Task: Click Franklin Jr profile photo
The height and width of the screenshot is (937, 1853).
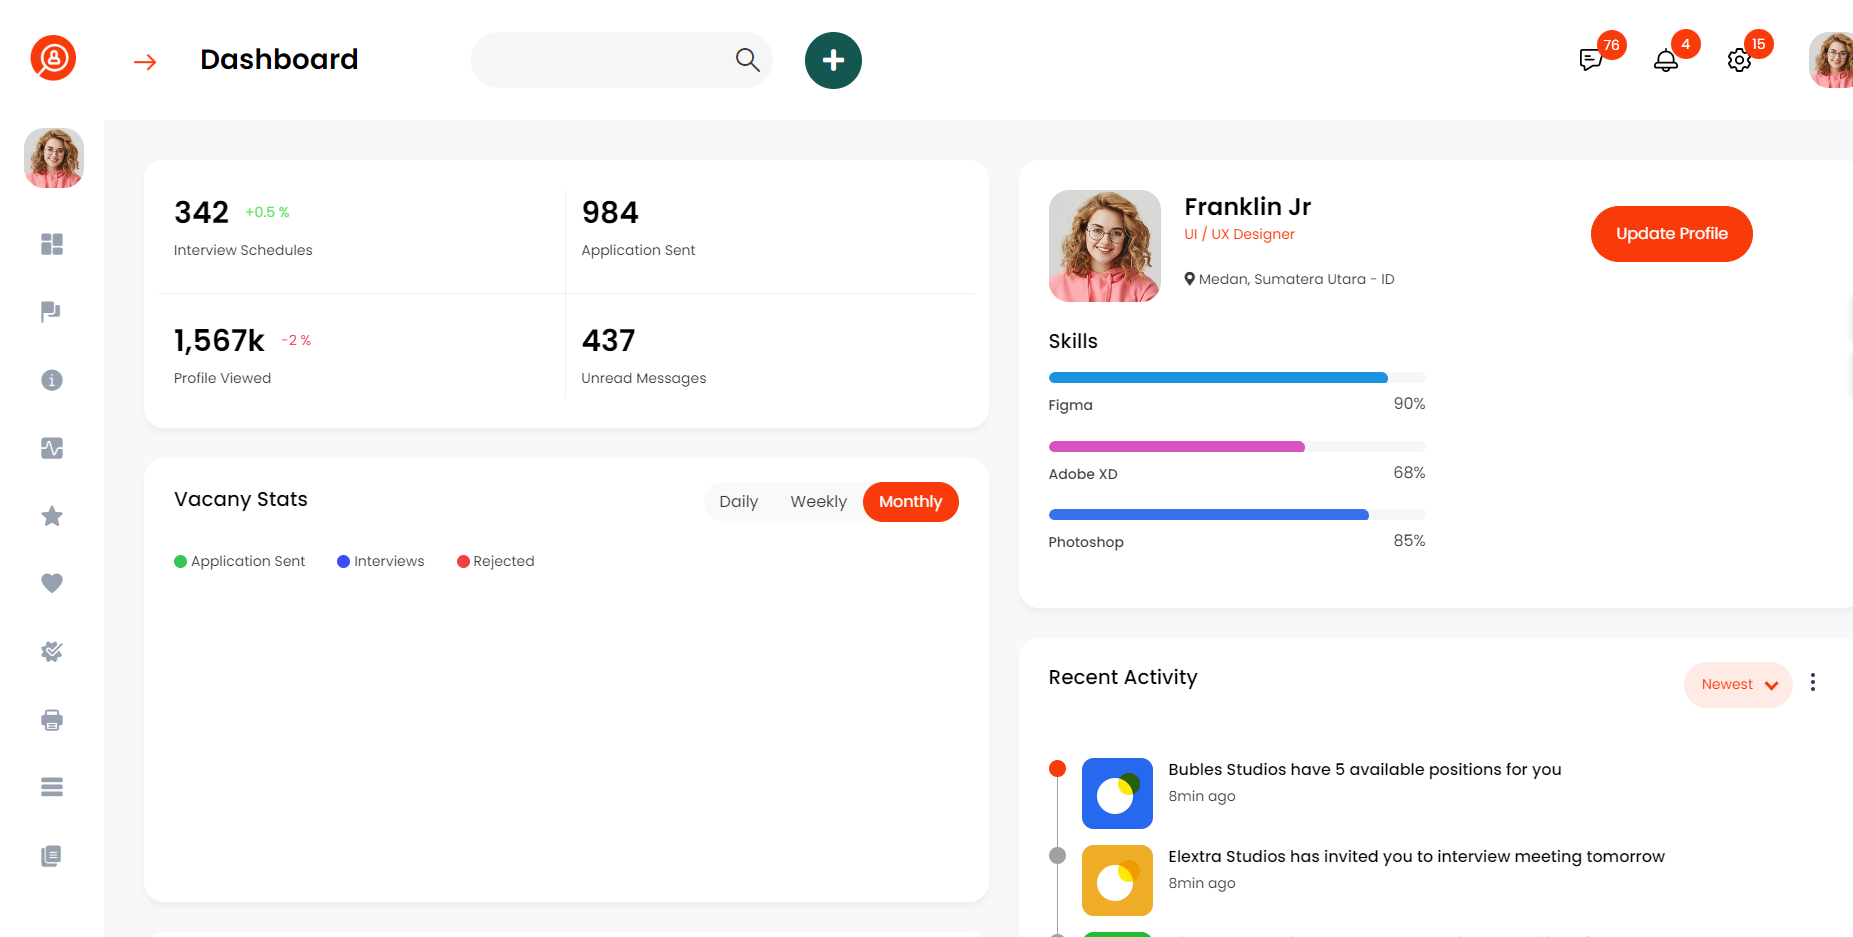Action: tap(1105, 246)
